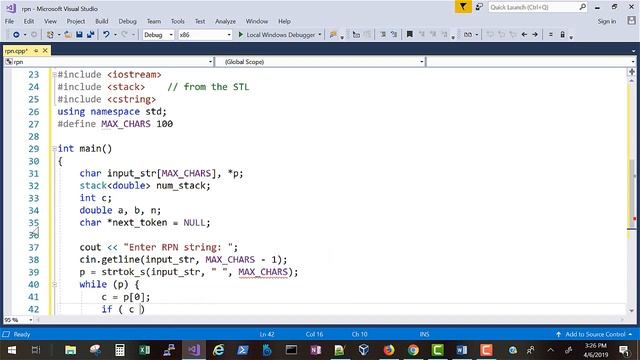
Task: Click the New Project toolbar icon
Action: (50, 35)
